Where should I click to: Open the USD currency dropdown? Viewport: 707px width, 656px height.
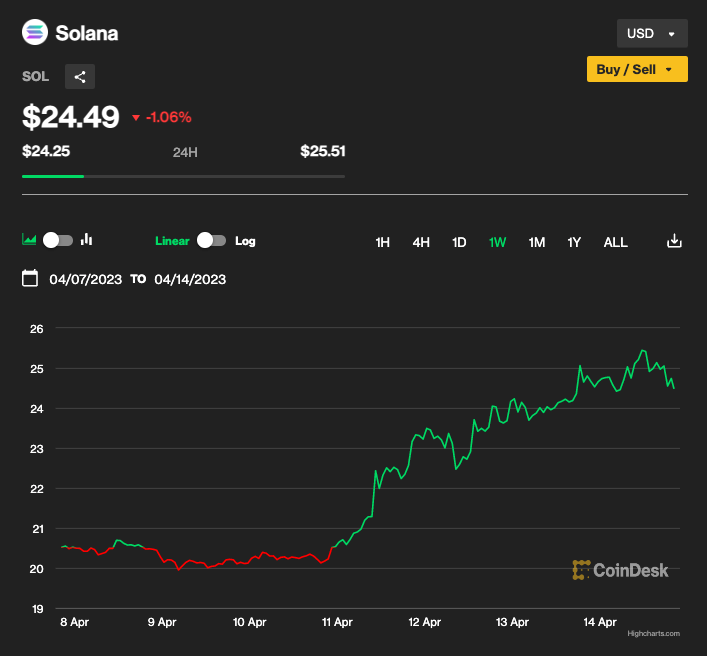click(652, 33)
